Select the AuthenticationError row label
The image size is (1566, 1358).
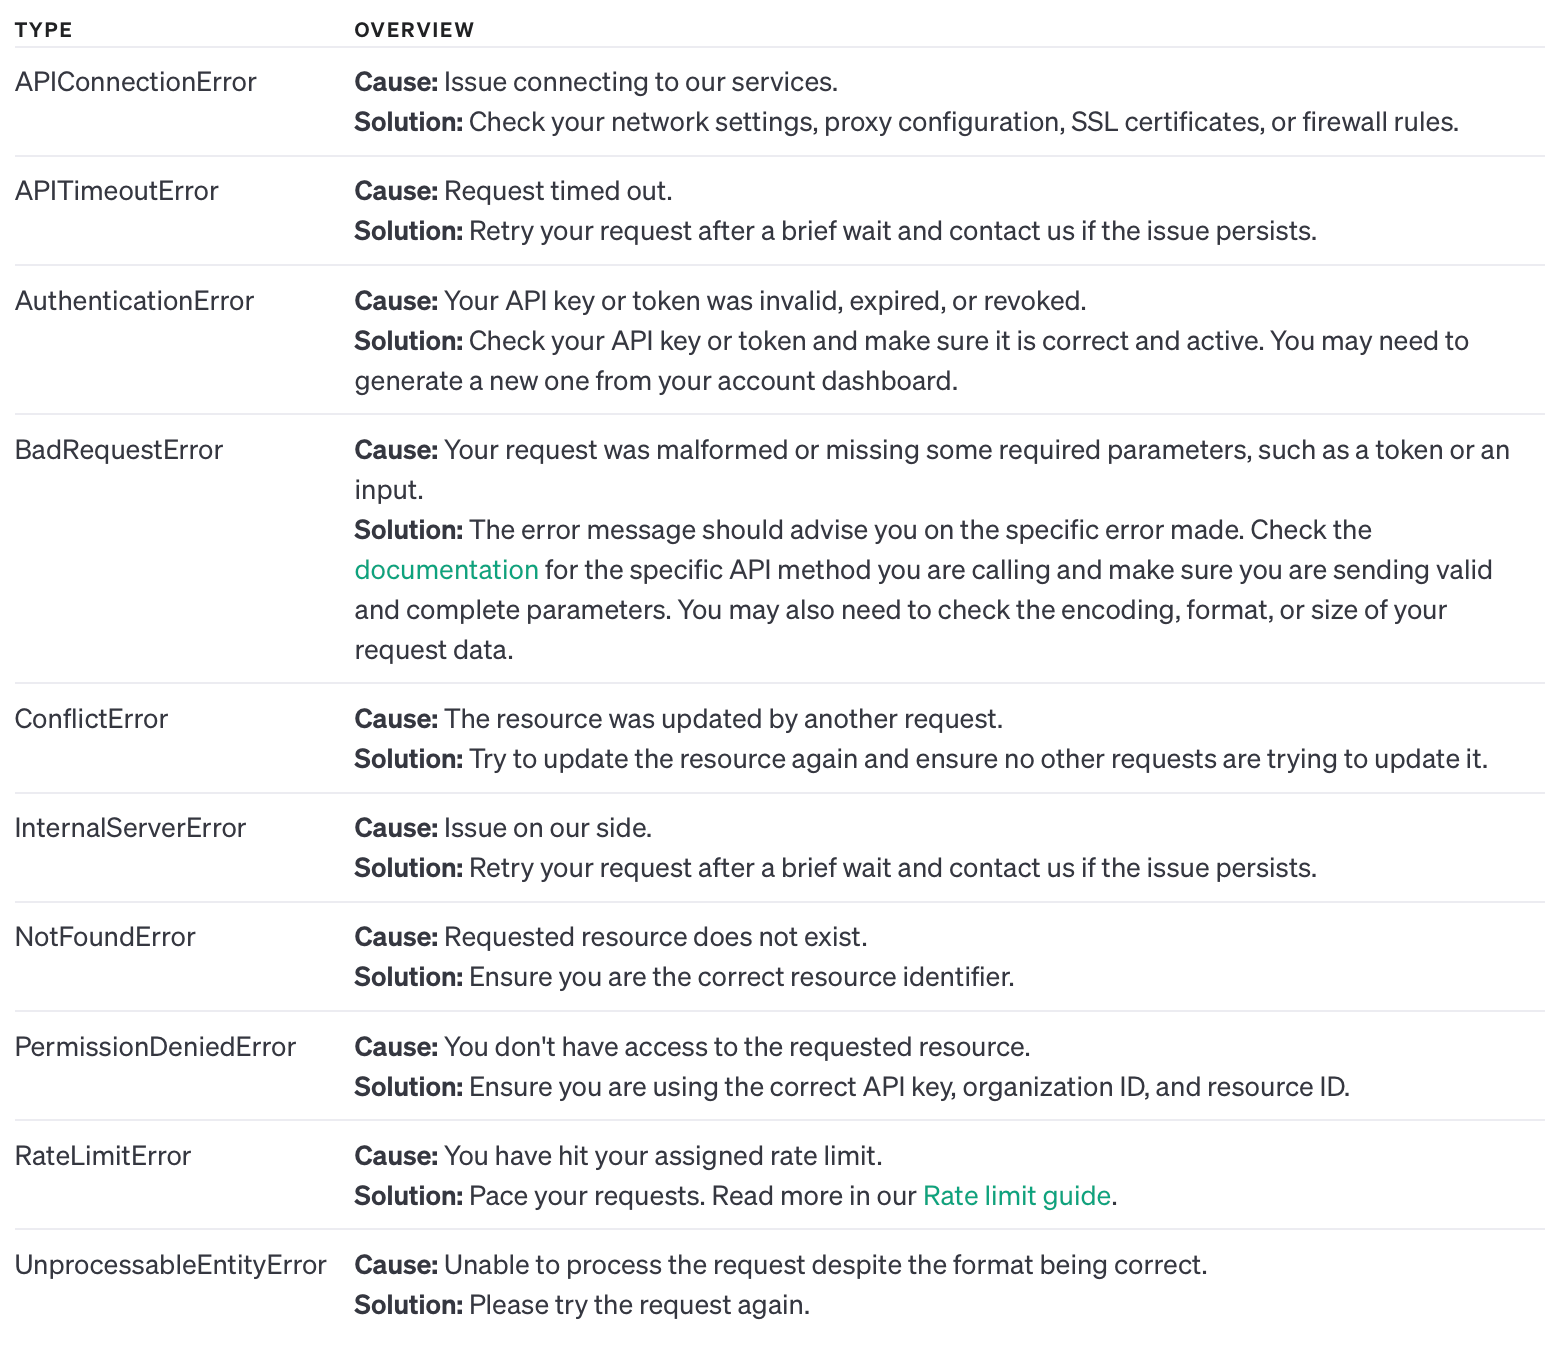pyautogui.click(x=134, y=301)
